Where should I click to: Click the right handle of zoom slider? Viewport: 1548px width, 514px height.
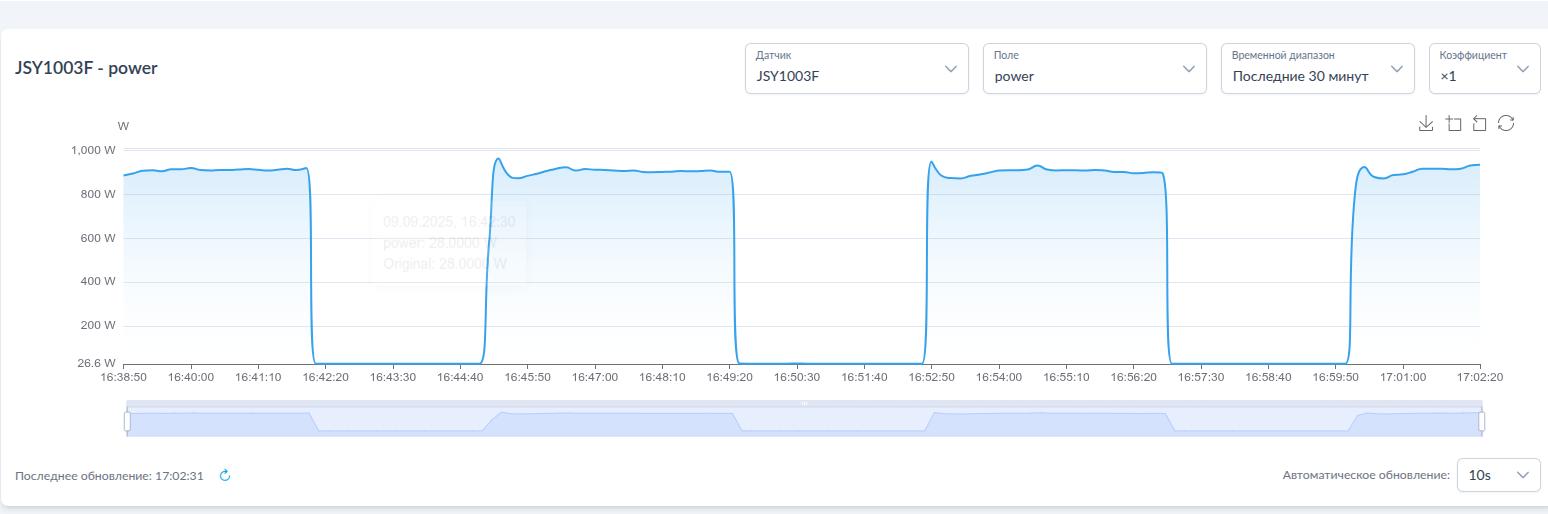(1481, 422)
